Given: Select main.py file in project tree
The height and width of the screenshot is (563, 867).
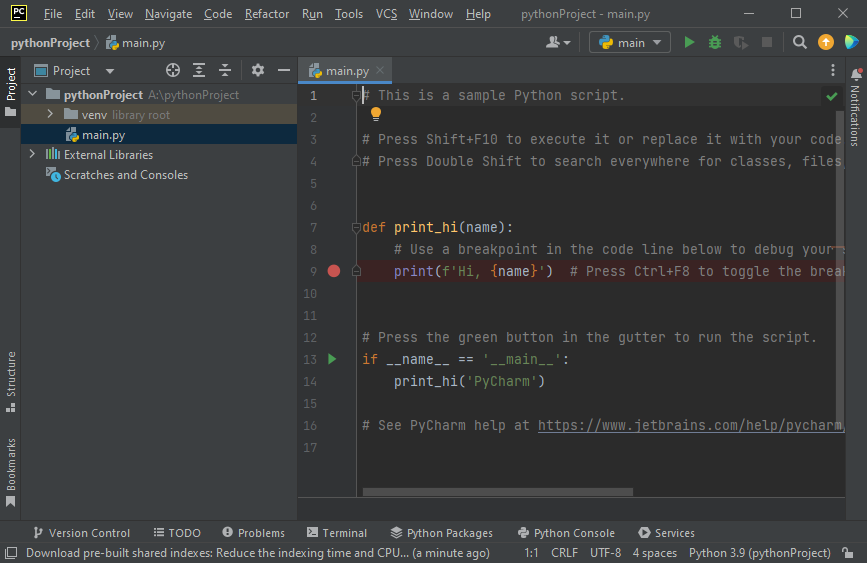Looking at the screenshot, I should (103, 135).
